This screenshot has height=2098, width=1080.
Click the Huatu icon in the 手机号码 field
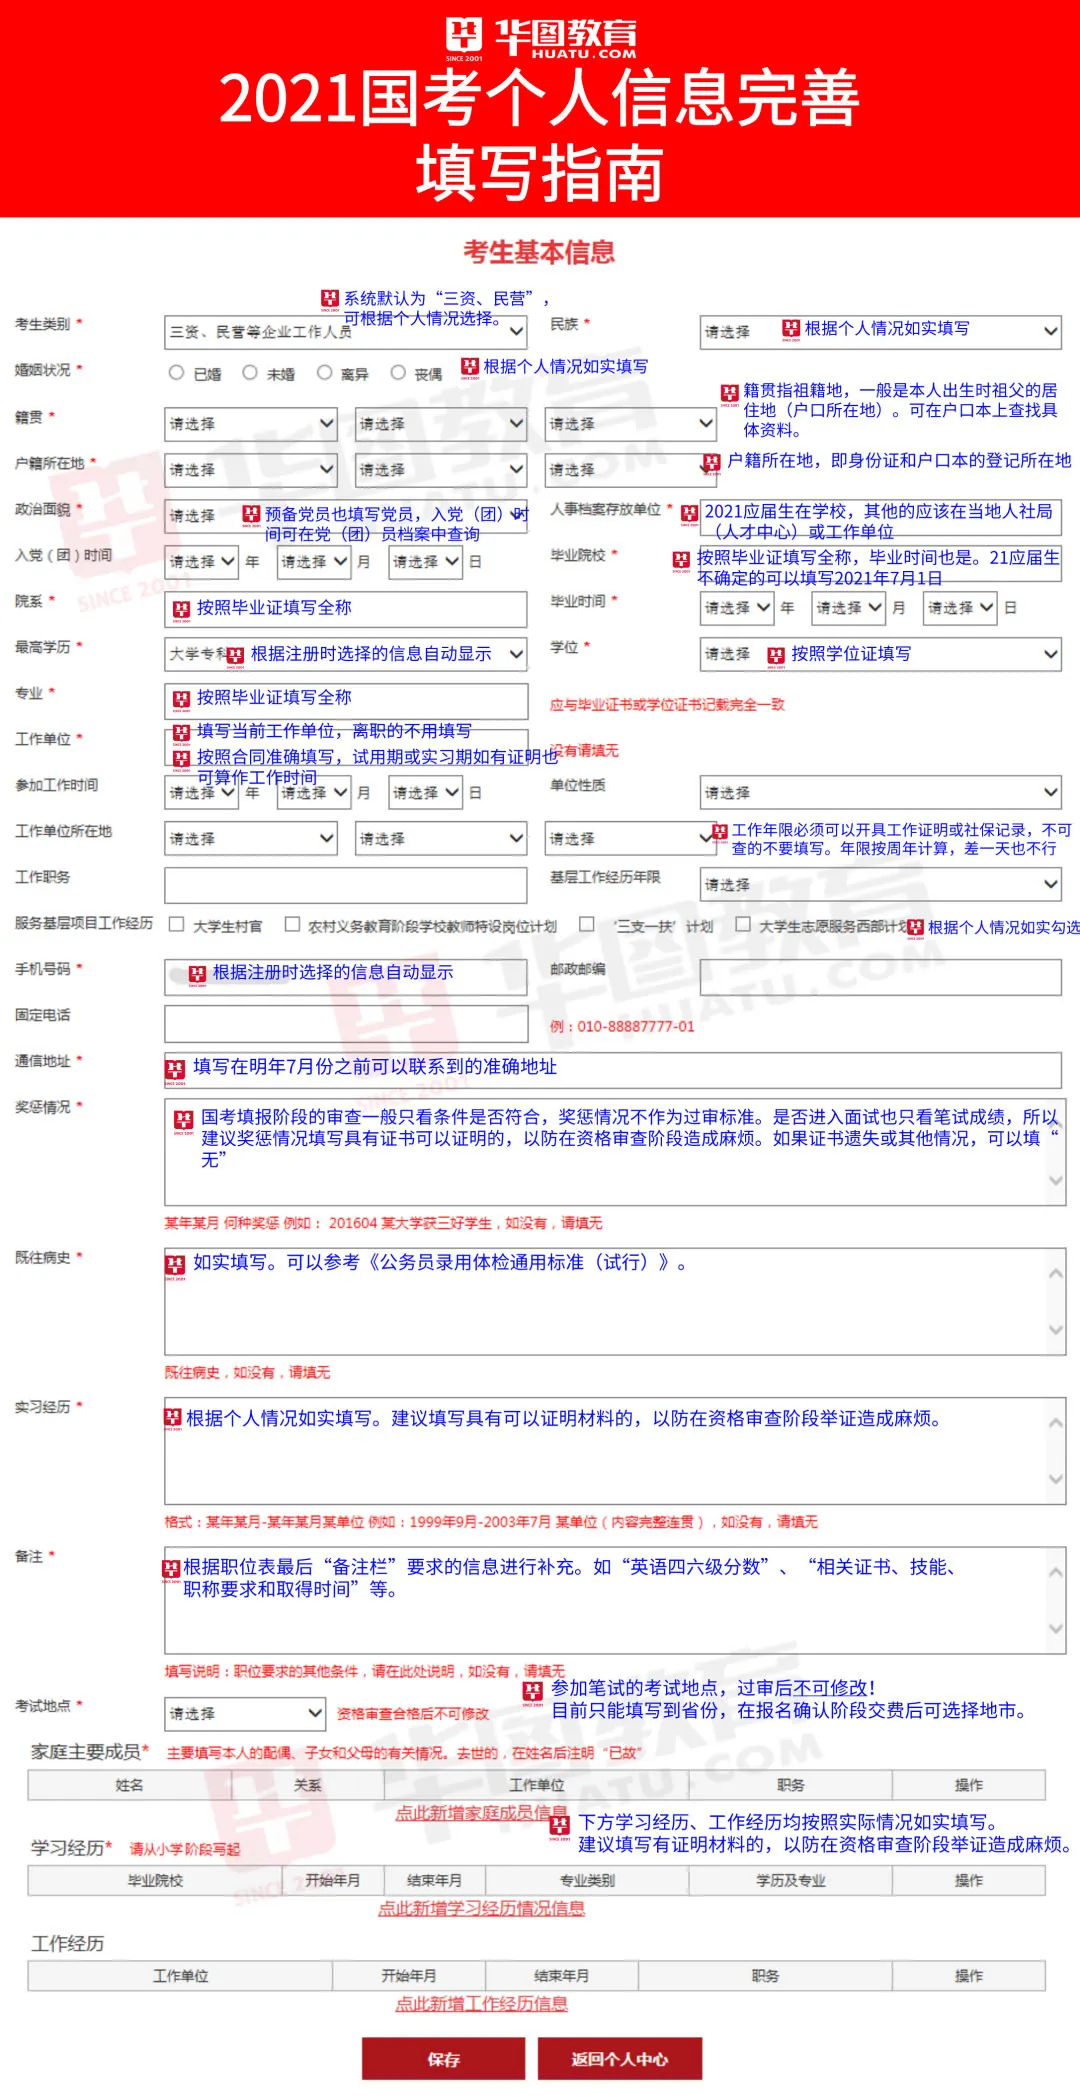coord(197,974)
